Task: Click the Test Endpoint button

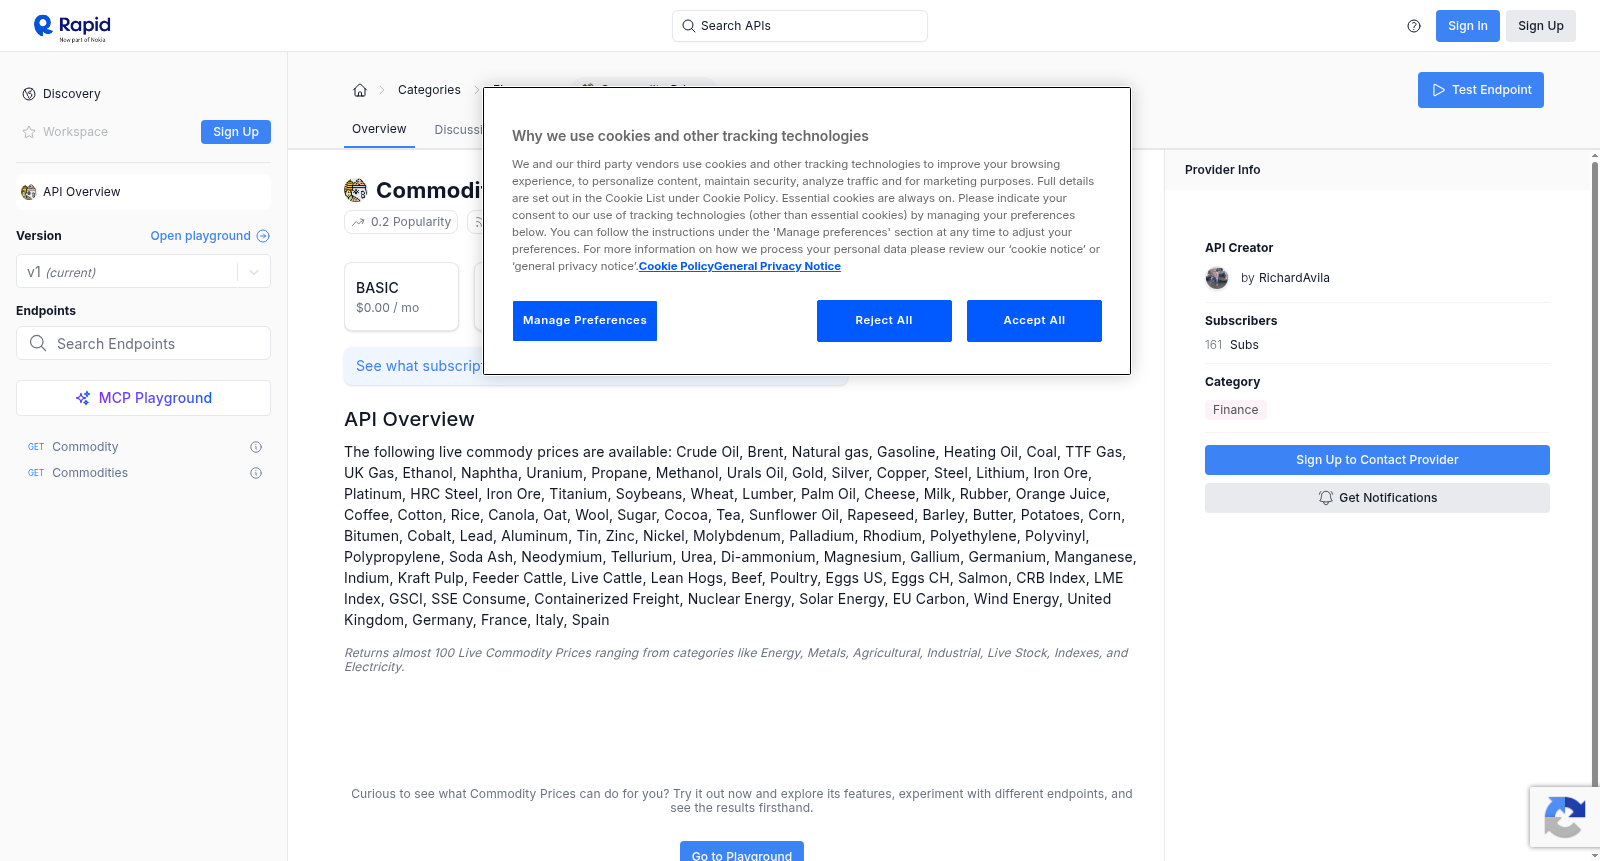Action: (1481, 90)
